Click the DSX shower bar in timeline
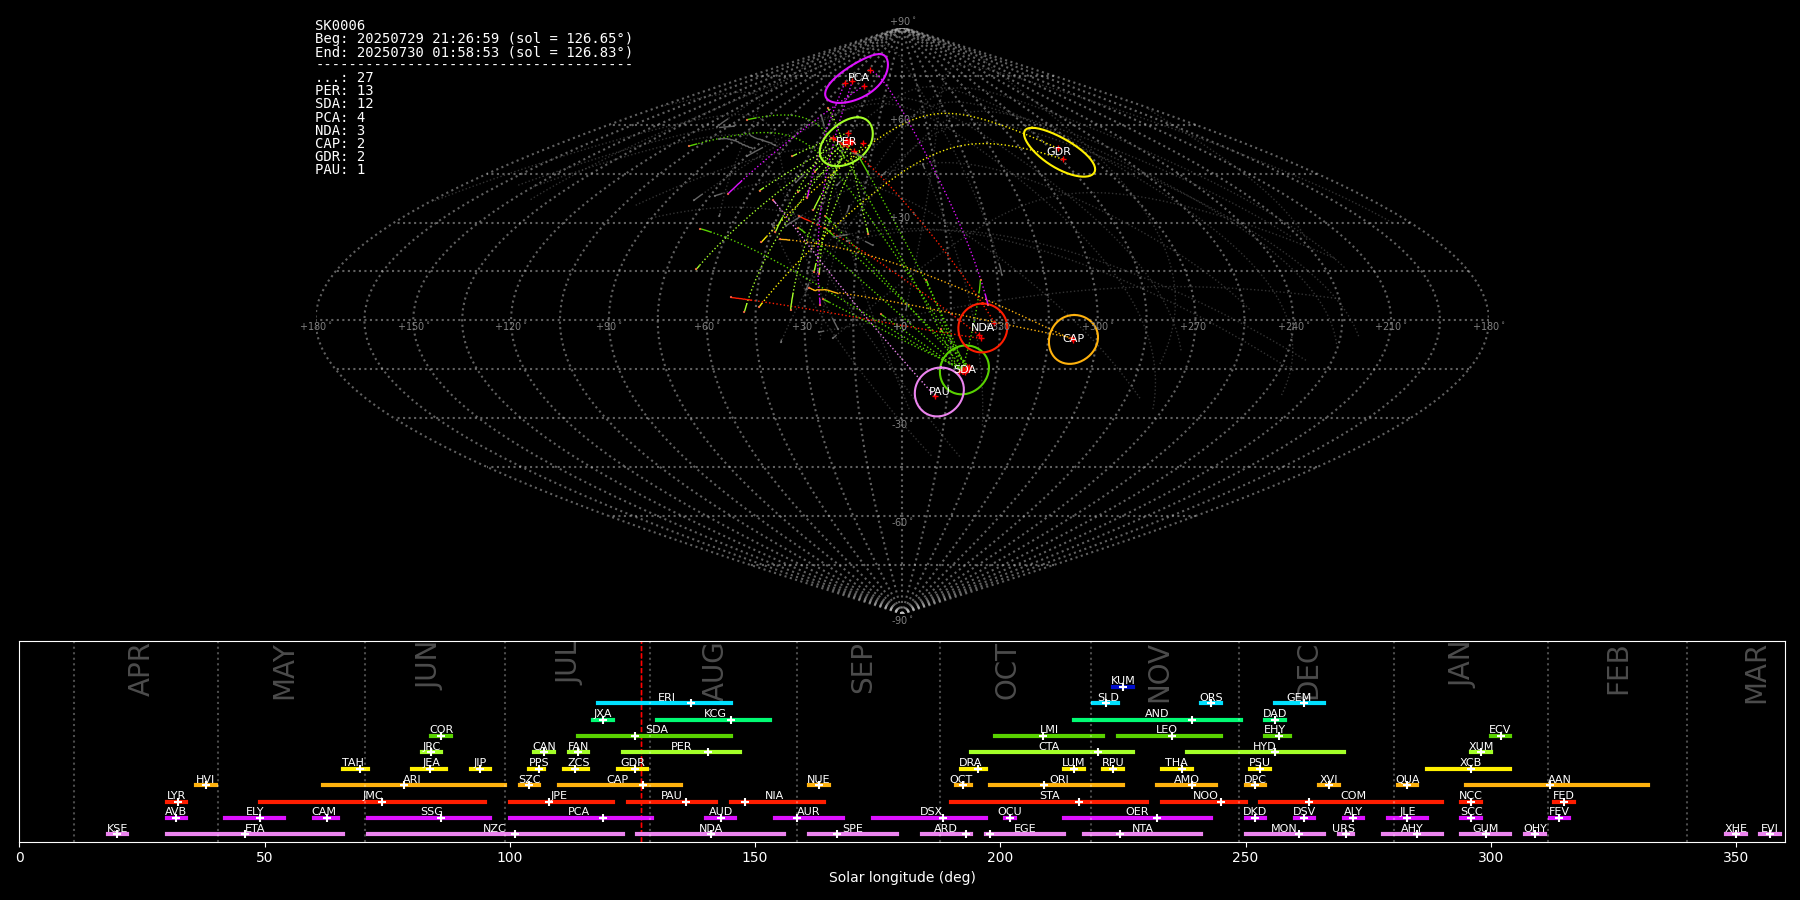The image size is (1800, 900). coord(929,818)
